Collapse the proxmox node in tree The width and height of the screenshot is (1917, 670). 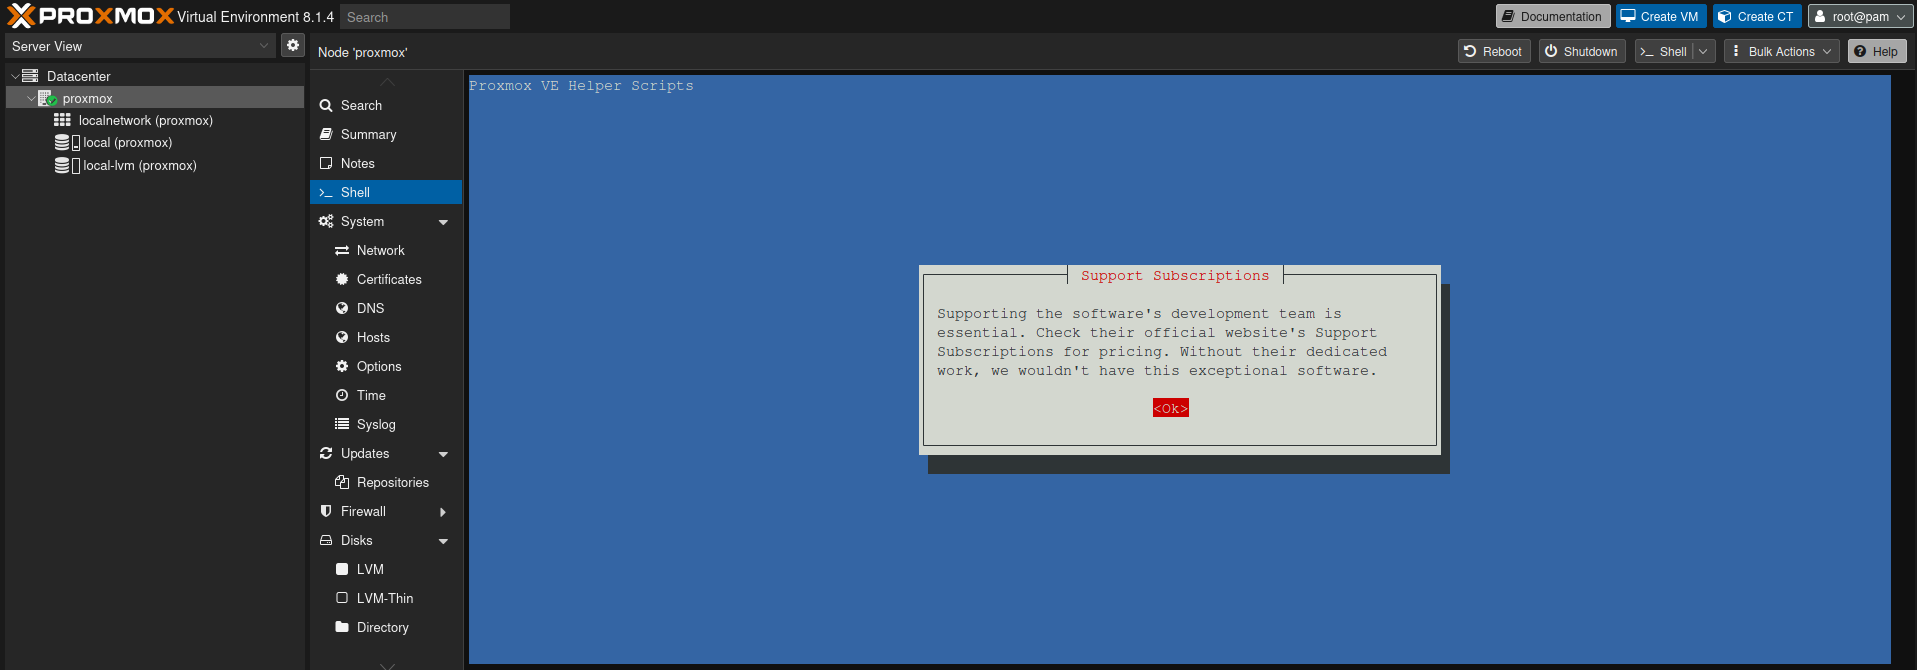[x=31, y=98]
